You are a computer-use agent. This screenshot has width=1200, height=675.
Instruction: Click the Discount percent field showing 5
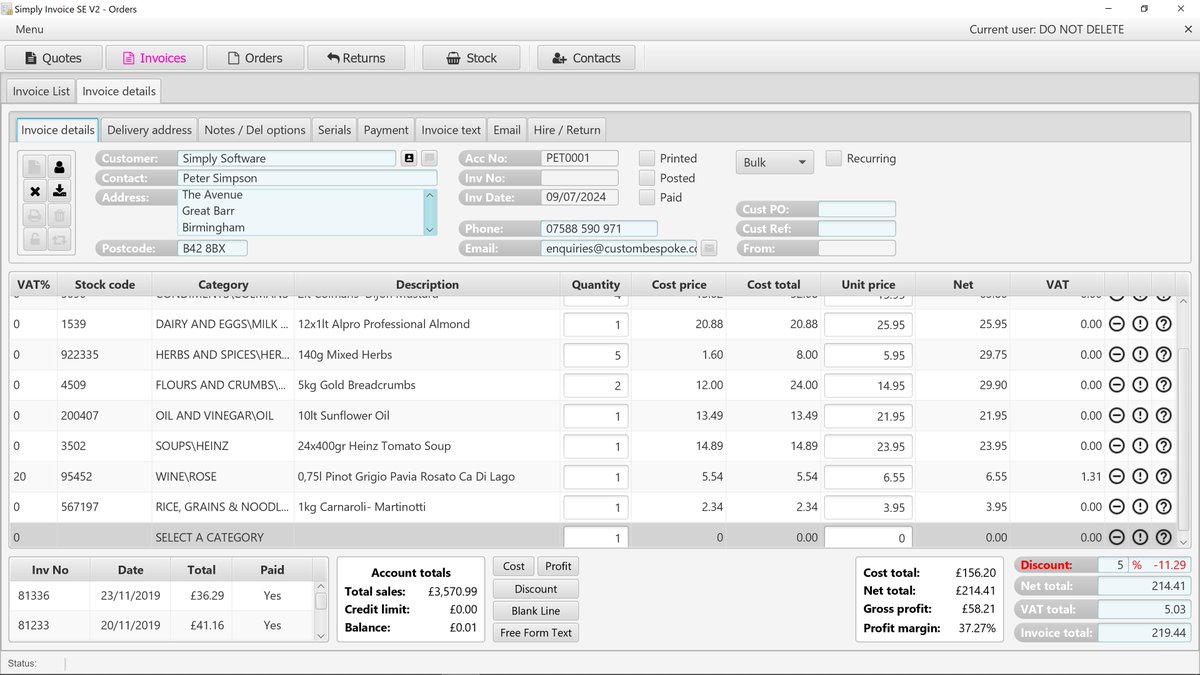(1112, 565)
